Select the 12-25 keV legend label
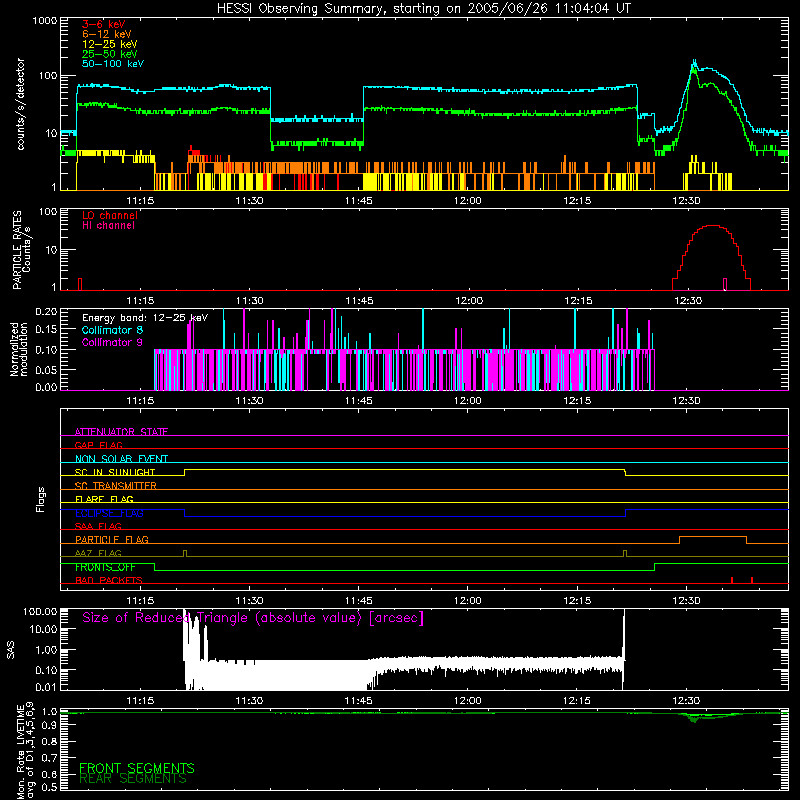 click(x=109, y=44)
